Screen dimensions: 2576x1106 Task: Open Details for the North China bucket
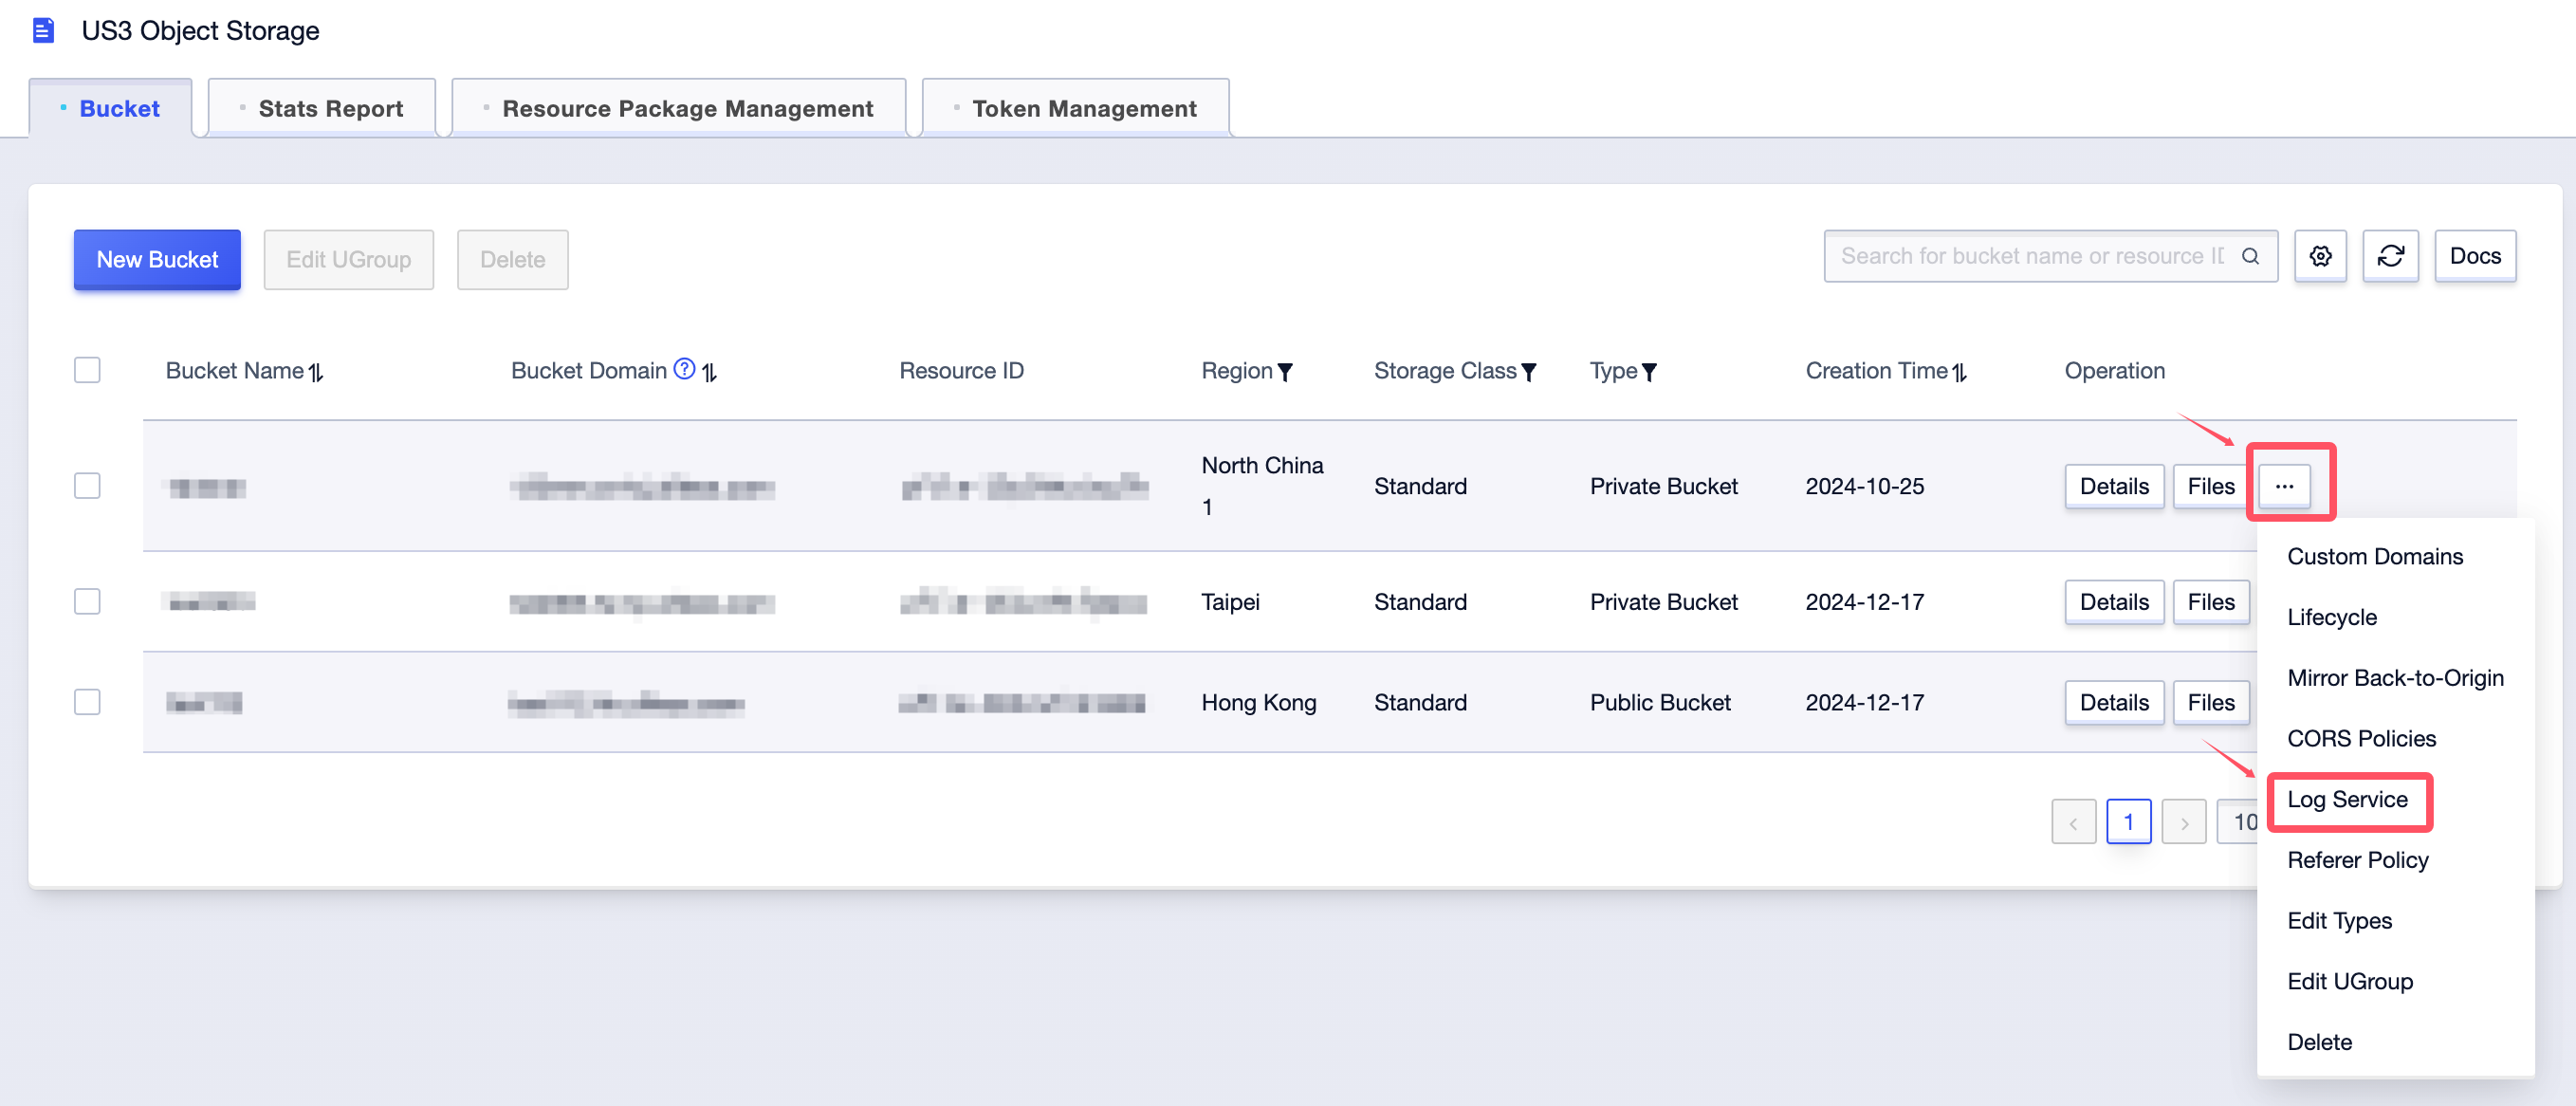pyautogui.click(x=2114, y=486)
